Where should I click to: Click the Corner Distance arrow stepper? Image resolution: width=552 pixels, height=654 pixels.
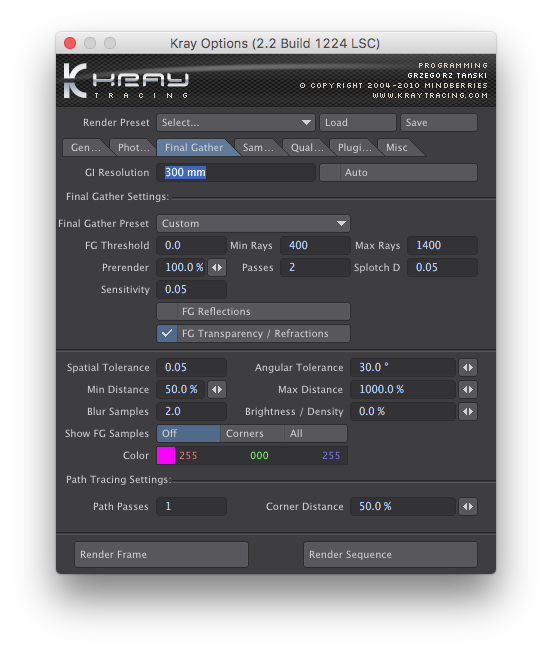[468, 506]
